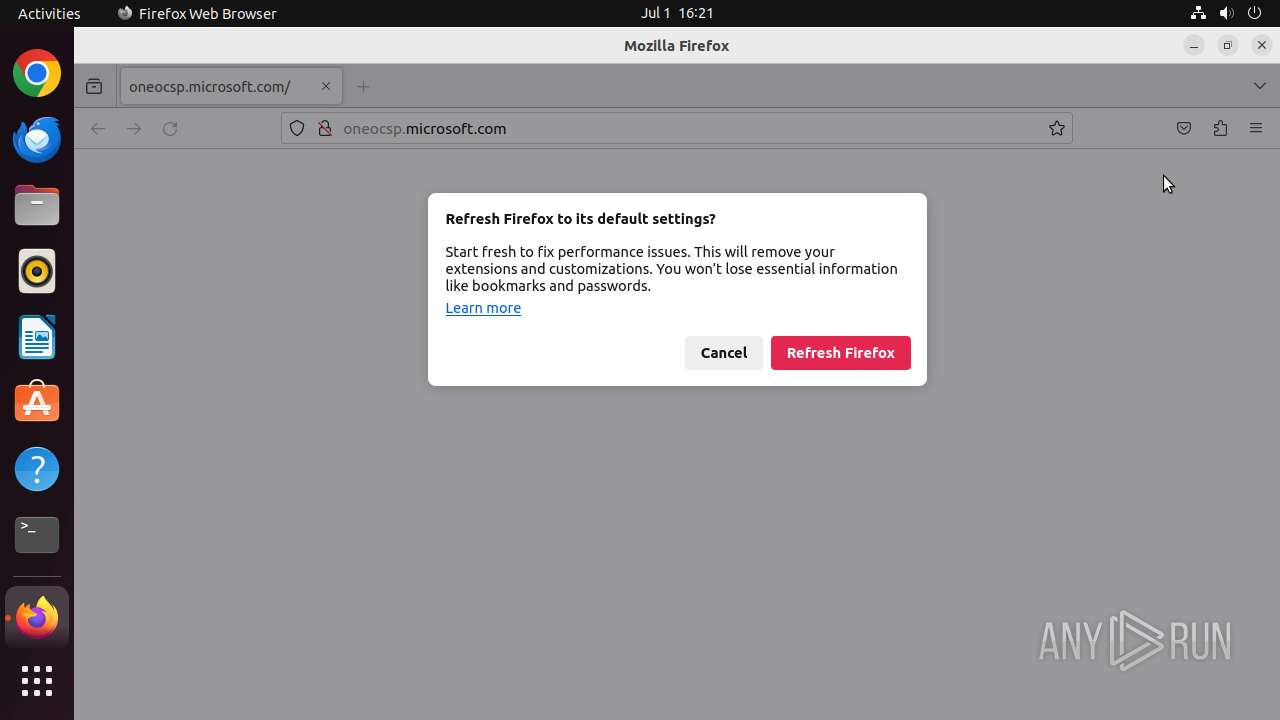The width and height of the screenshot is (1280, 720).
Task: Click the Refresh Firefox button
Action: click(x=840, y=353)
